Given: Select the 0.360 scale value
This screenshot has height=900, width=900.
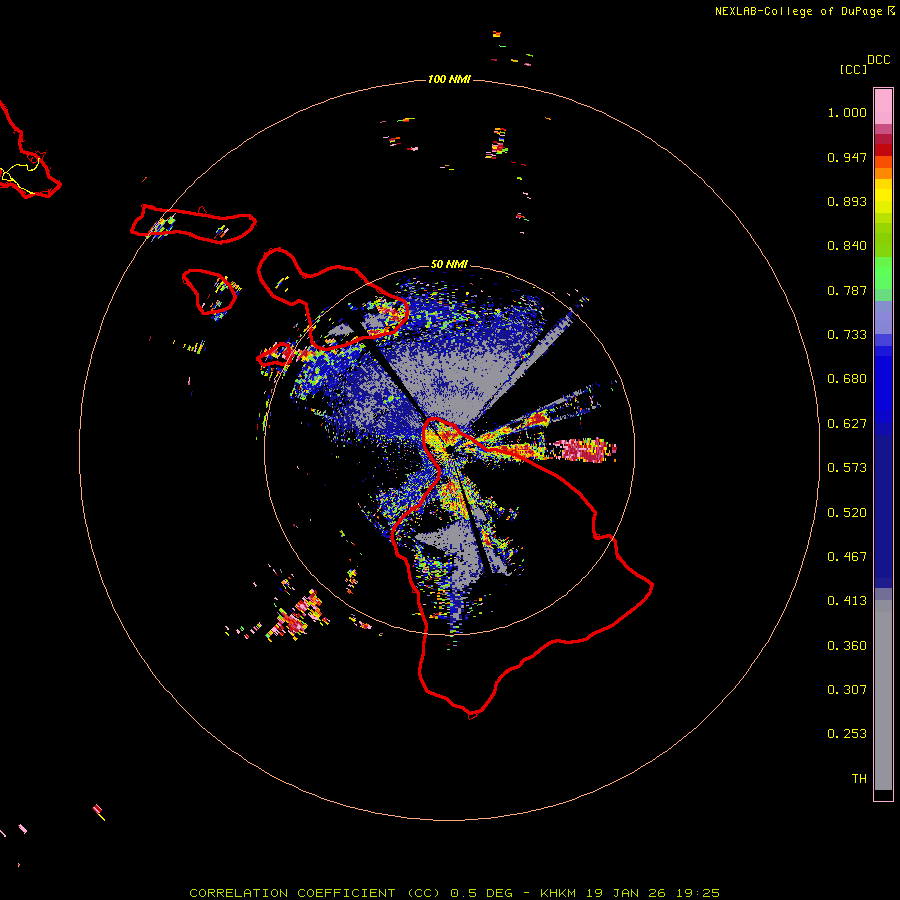Looking at the screenshot, I should pos(847,646).
